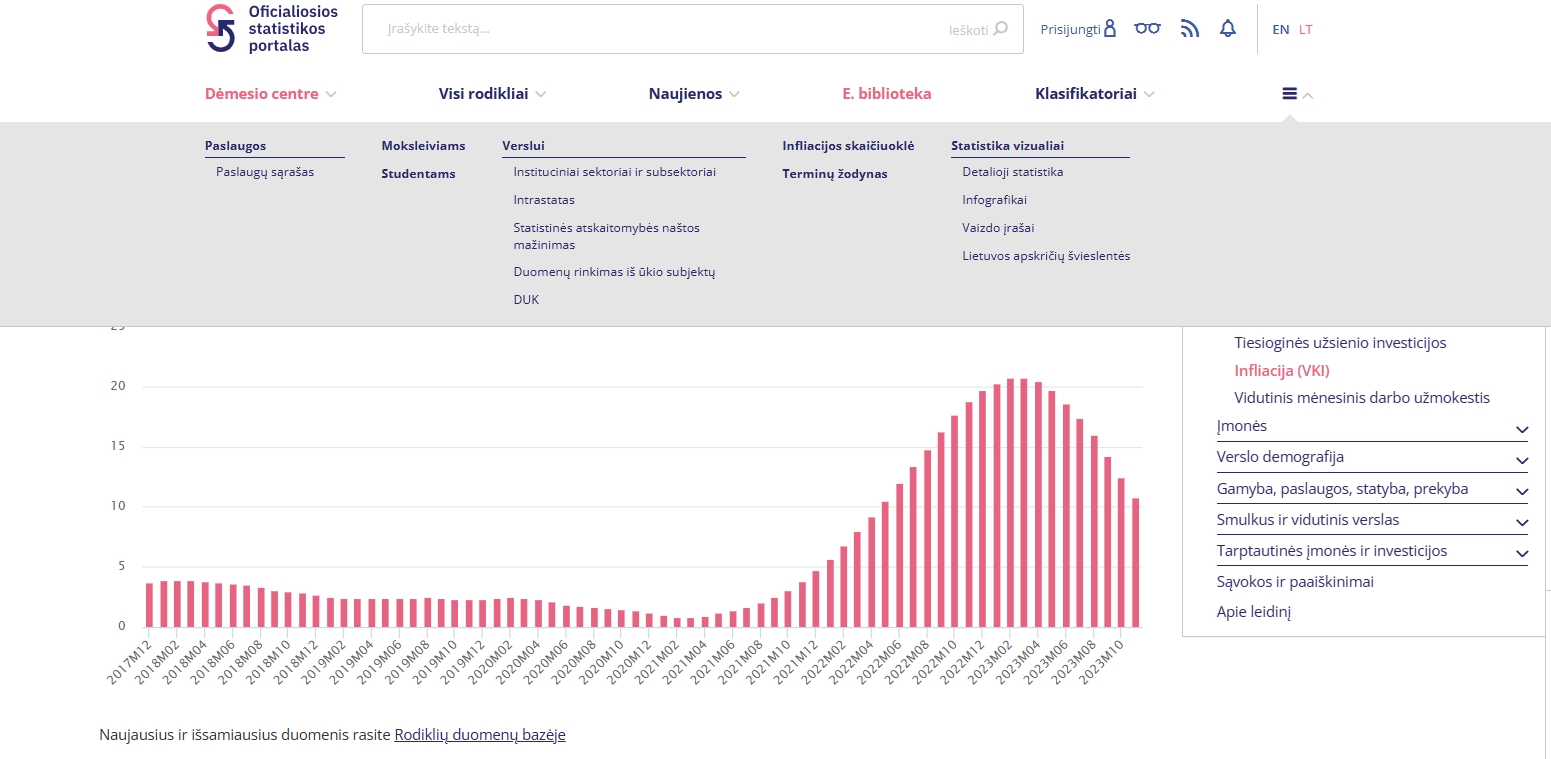The image size is (1551, 759).
Task: Select LT language option
Action: point(1306,30)
